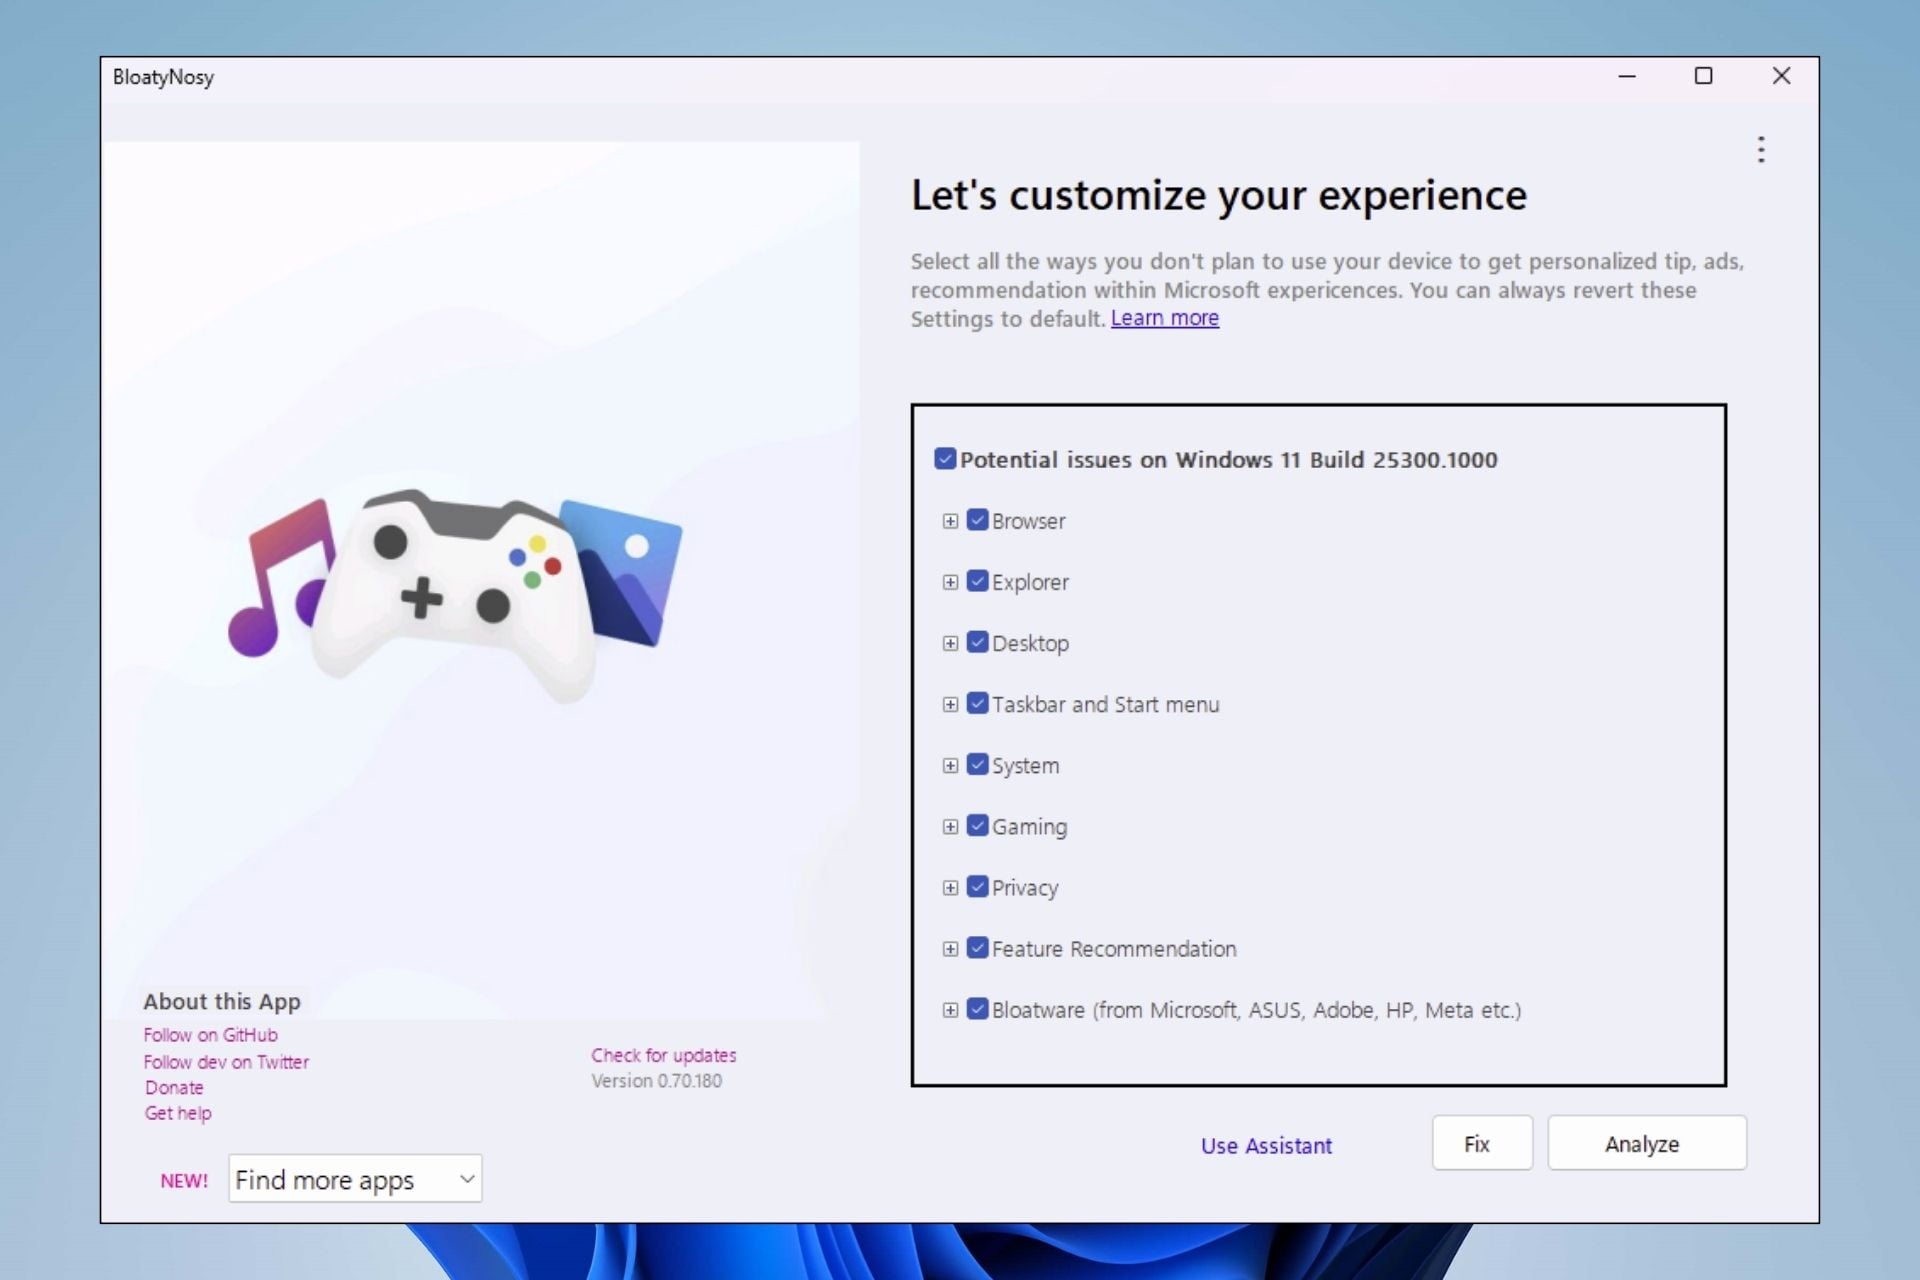Open the Find more apps dropdown
This screenshot has width=1920, height=1280.
pyautogui.click(x=355, y=1179)
